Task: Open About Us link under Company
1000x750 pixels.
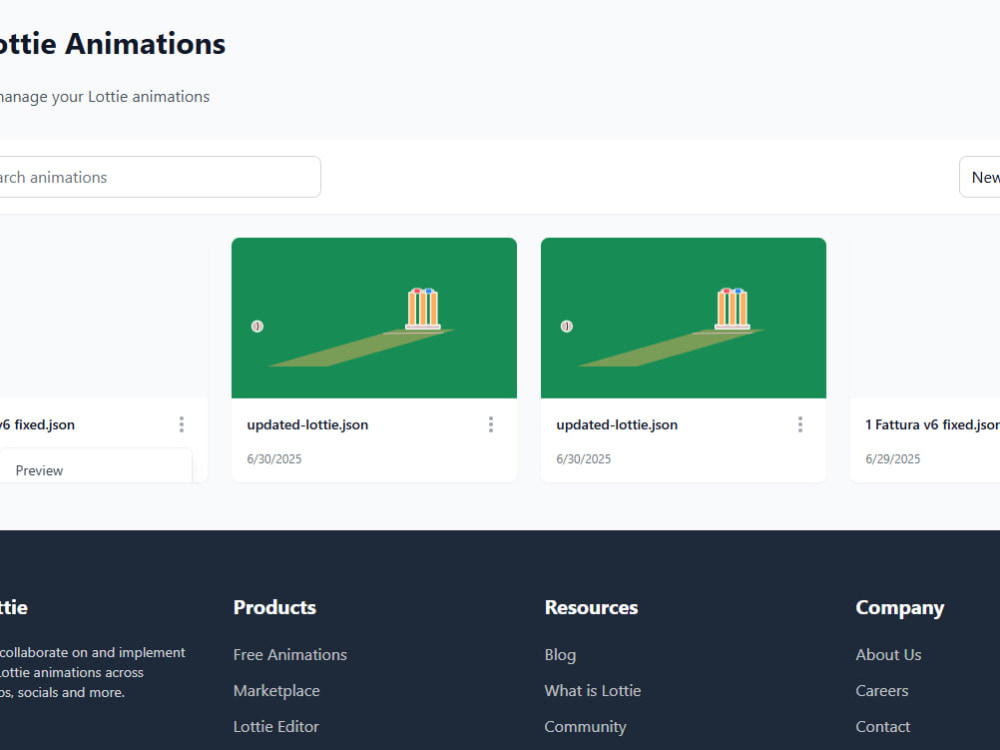Action: coord(888,655)
